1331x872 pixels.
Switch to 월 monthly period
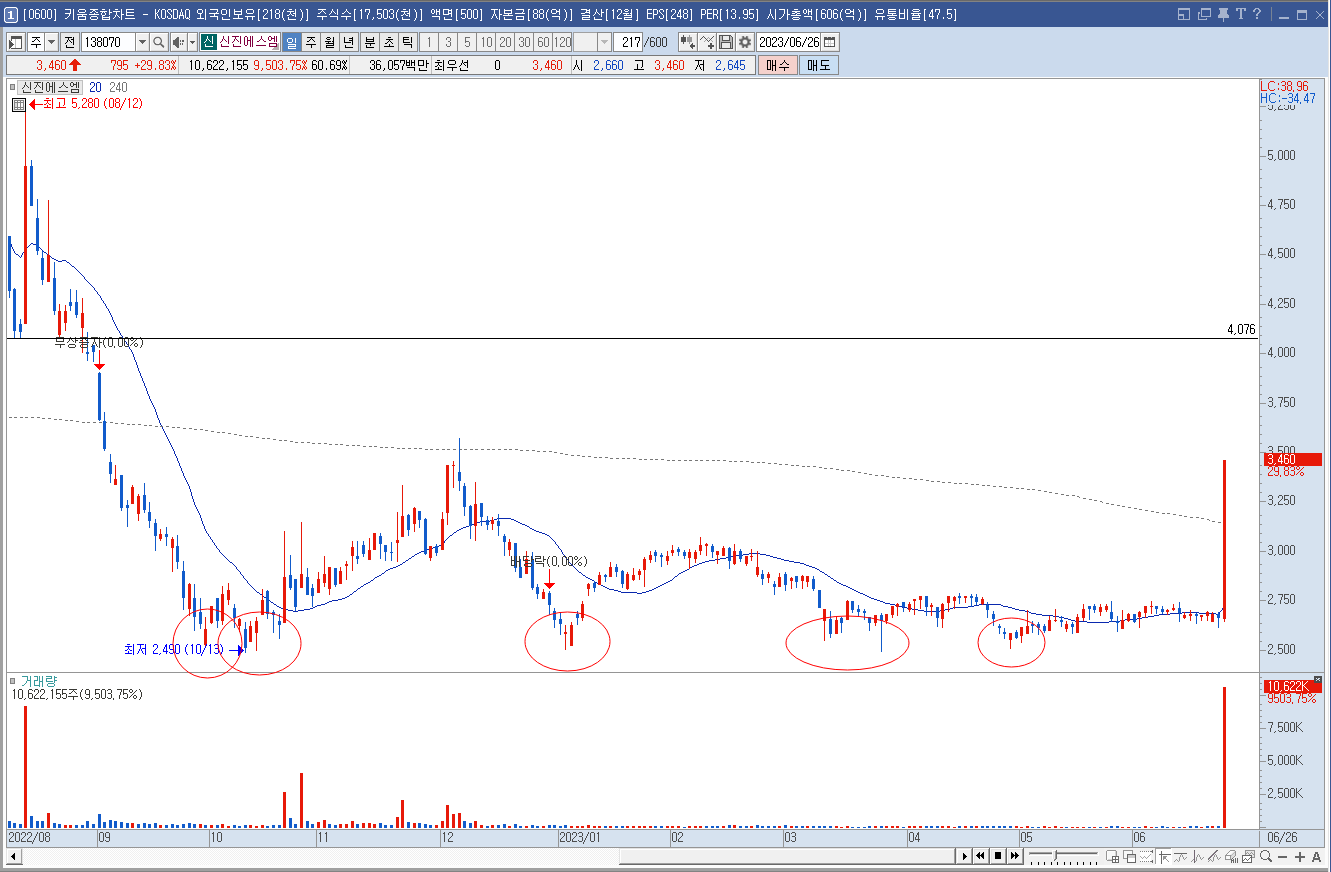(329, 42)
